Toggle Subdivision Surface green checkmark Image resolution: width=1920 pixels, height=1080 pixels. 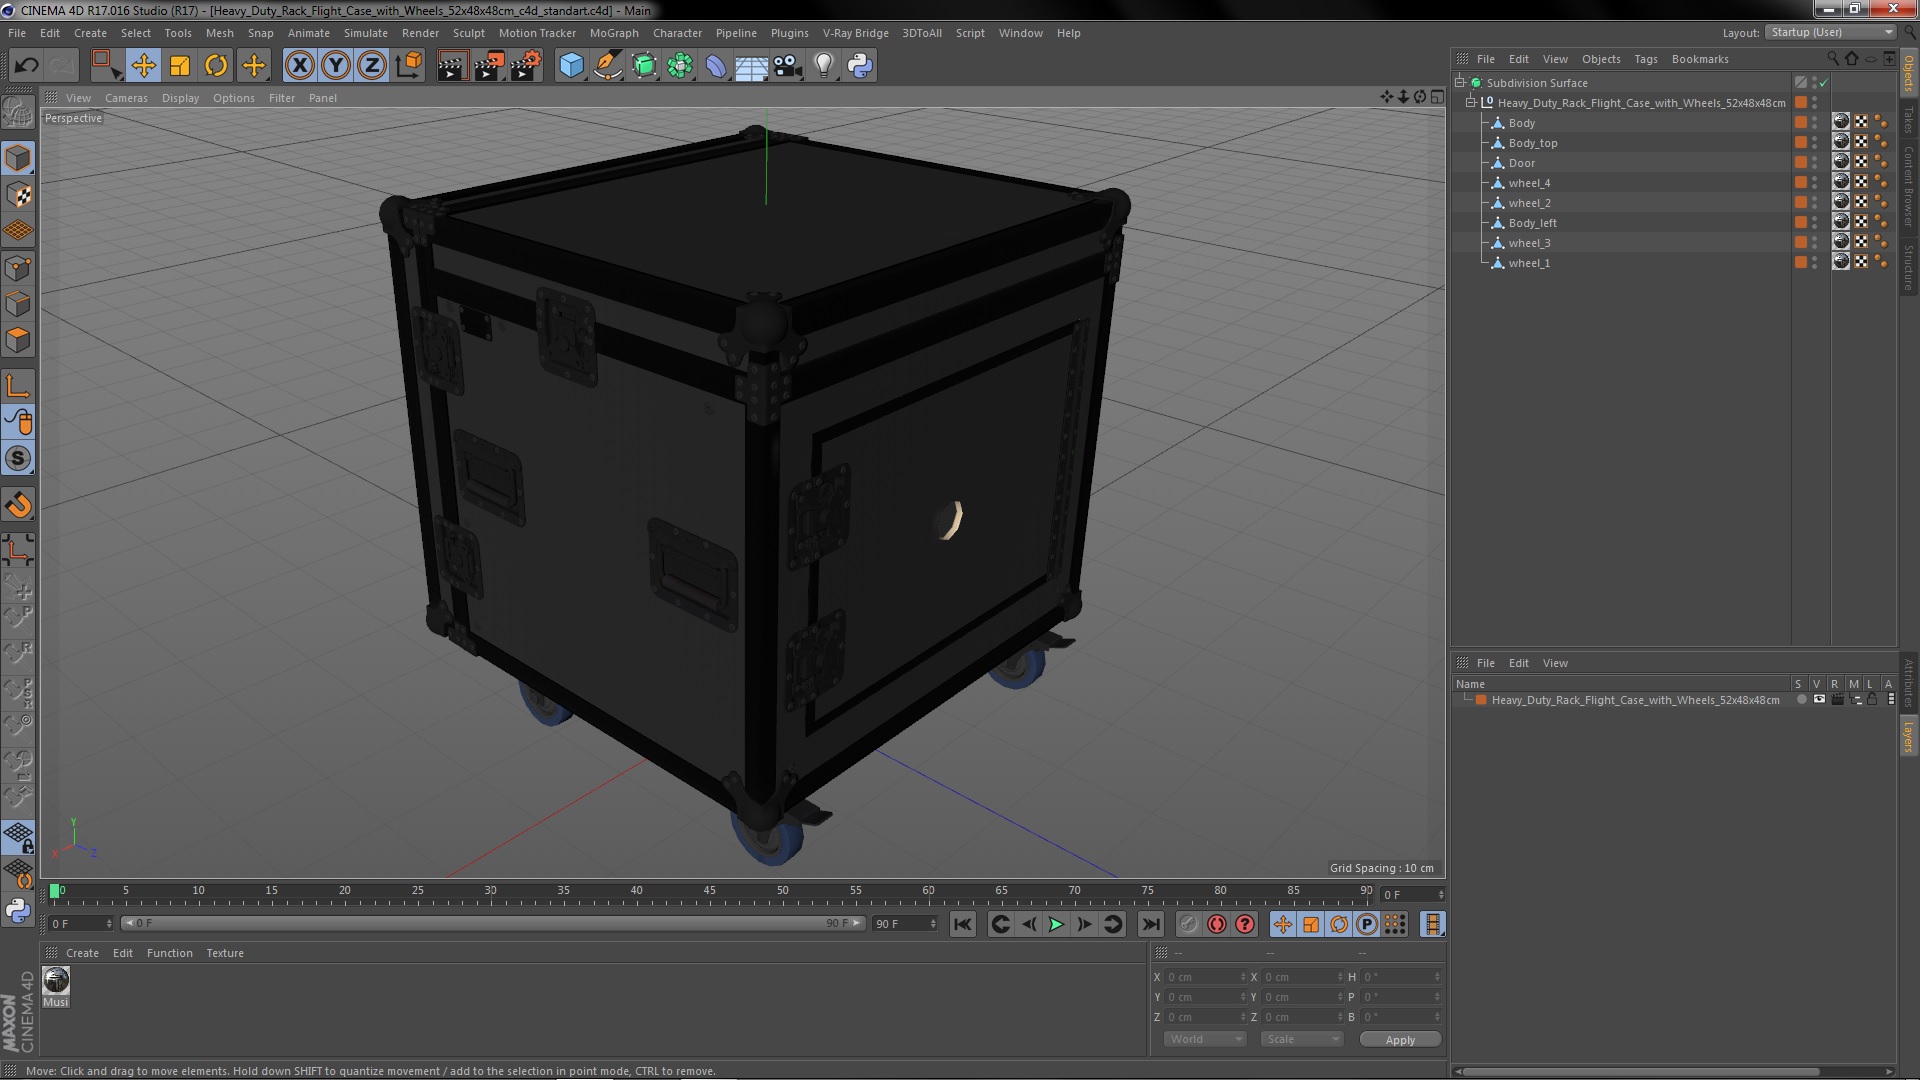1823,83
